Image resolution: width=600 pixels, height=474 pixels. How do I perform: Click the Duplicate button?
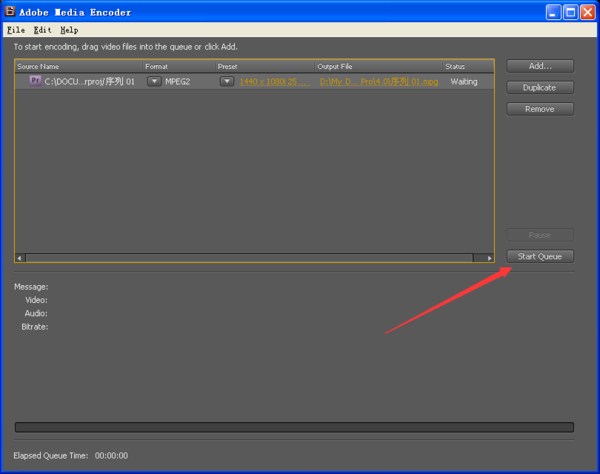[540, 88]
